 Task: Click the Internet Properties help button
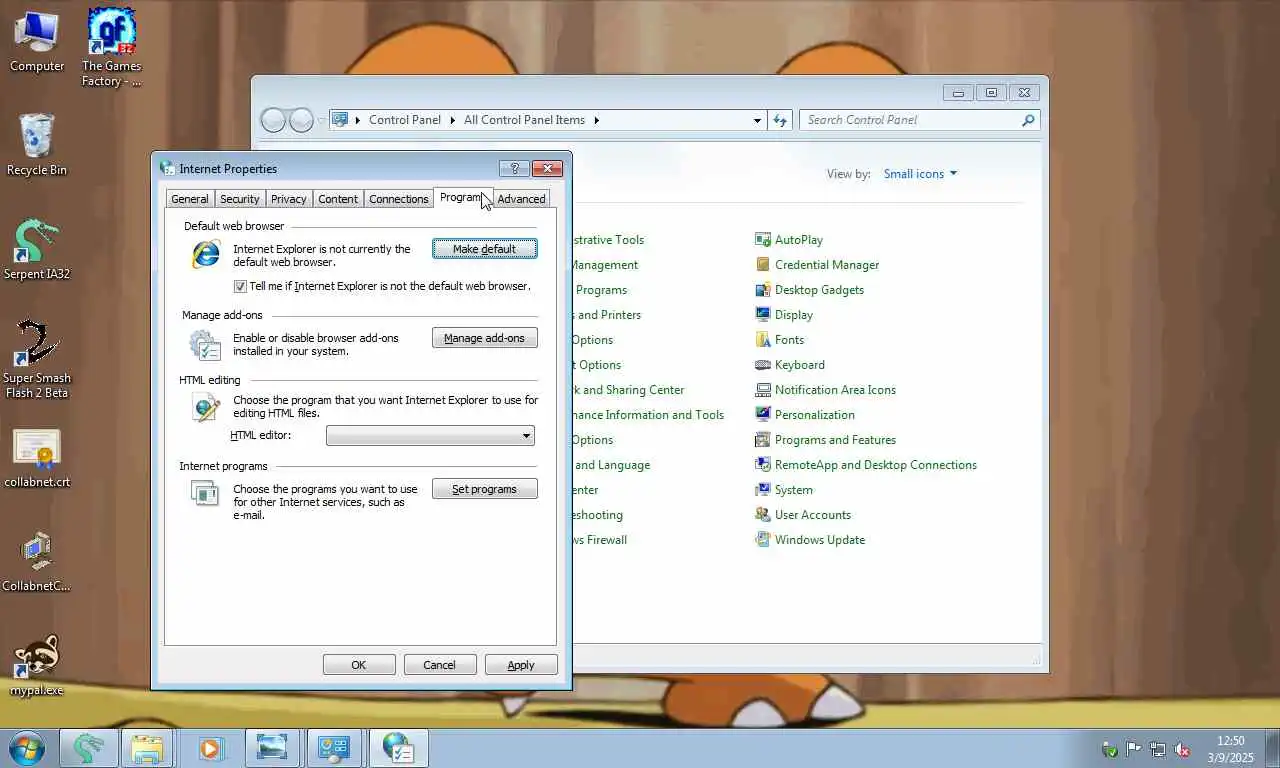coord(514,169)
